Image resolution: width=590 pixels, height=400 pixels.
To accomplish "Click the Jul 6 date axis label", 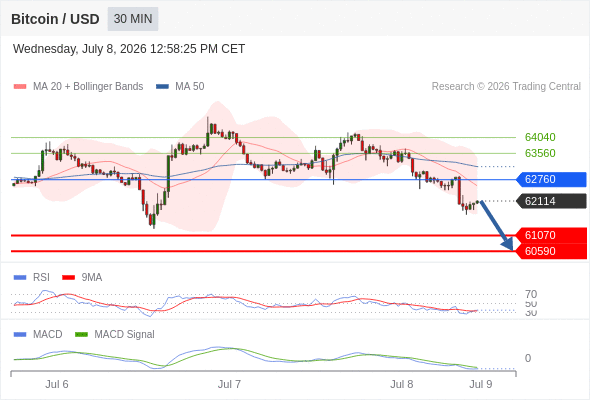I will click(x=57, y=384).
